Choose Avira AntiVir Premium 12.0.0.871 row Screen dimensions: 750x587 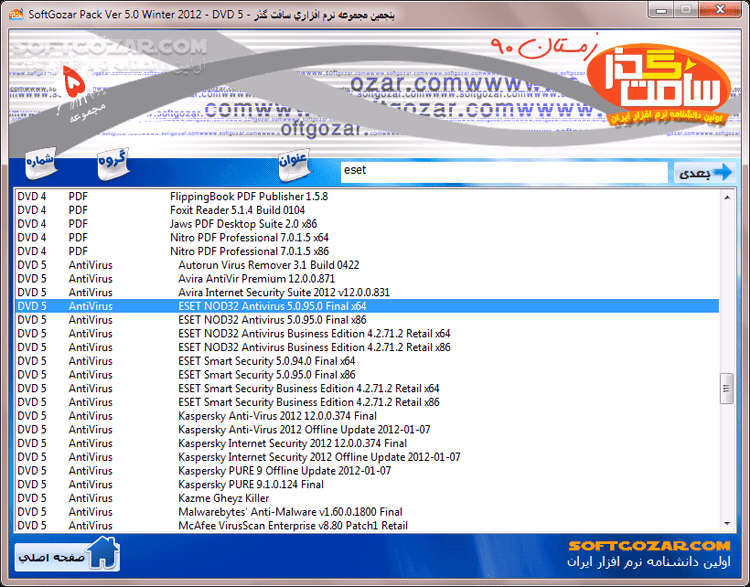coord(256,279)
